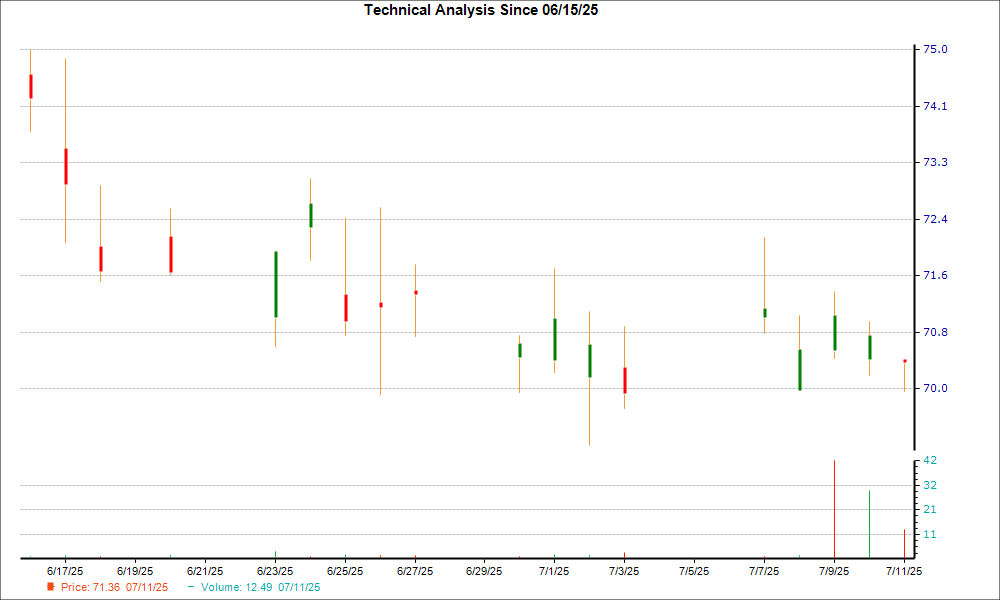Click the 6/29/25 date label

[484, 571]
